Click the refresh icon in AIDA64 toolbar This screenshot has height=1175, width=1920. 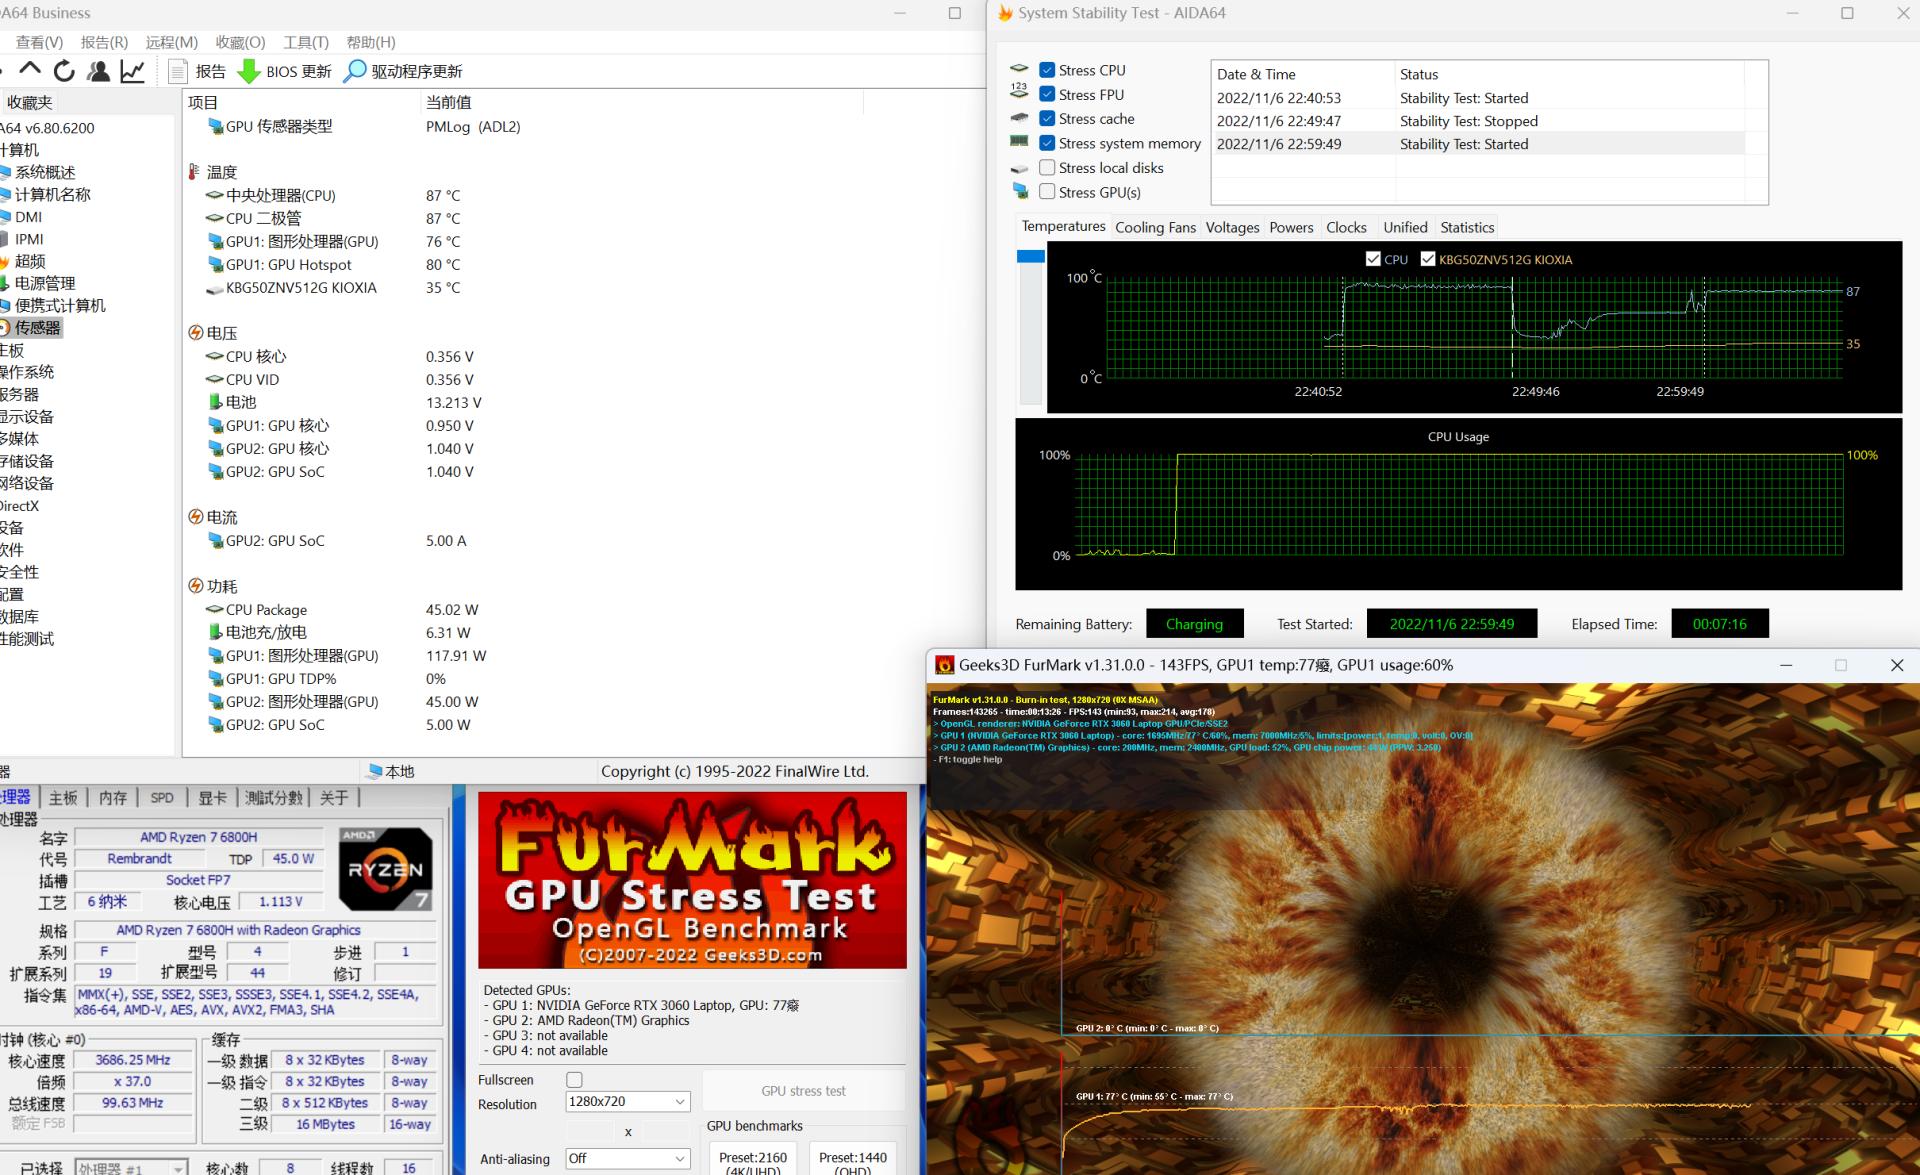(x=64, y=71)
